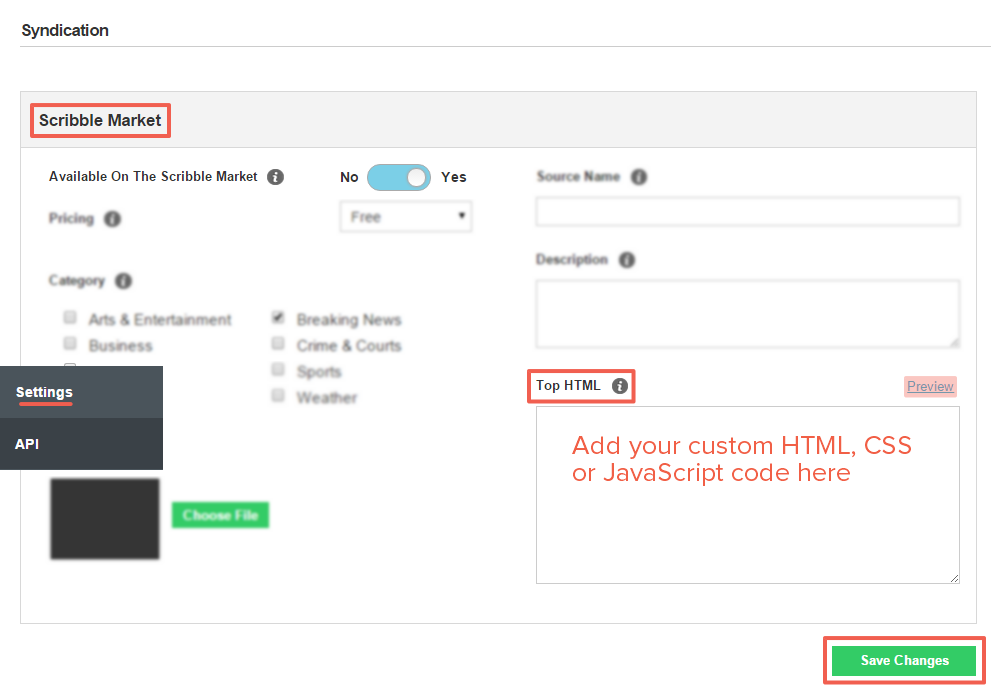
Task: Toggle the Scribble Market availability switch
Action: click(x=398, y=177)
